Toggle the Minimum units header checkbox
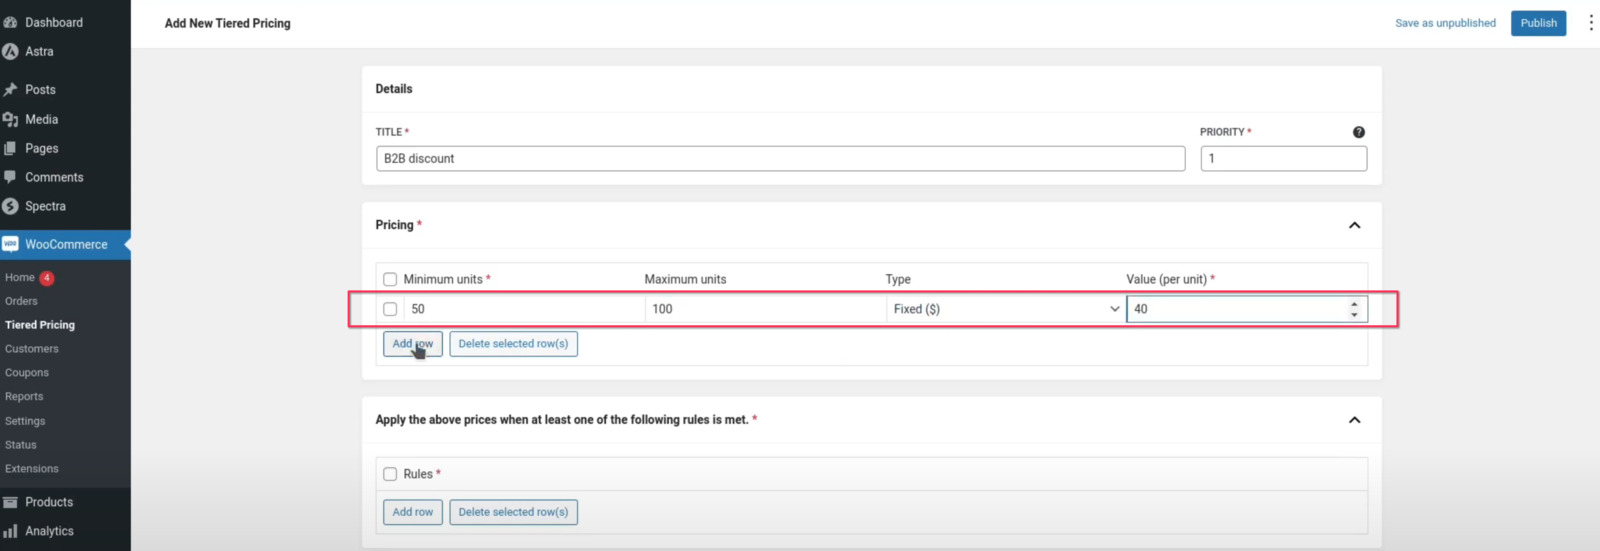Viewport: 1600px width, 551px height. (x=390, y=280)
